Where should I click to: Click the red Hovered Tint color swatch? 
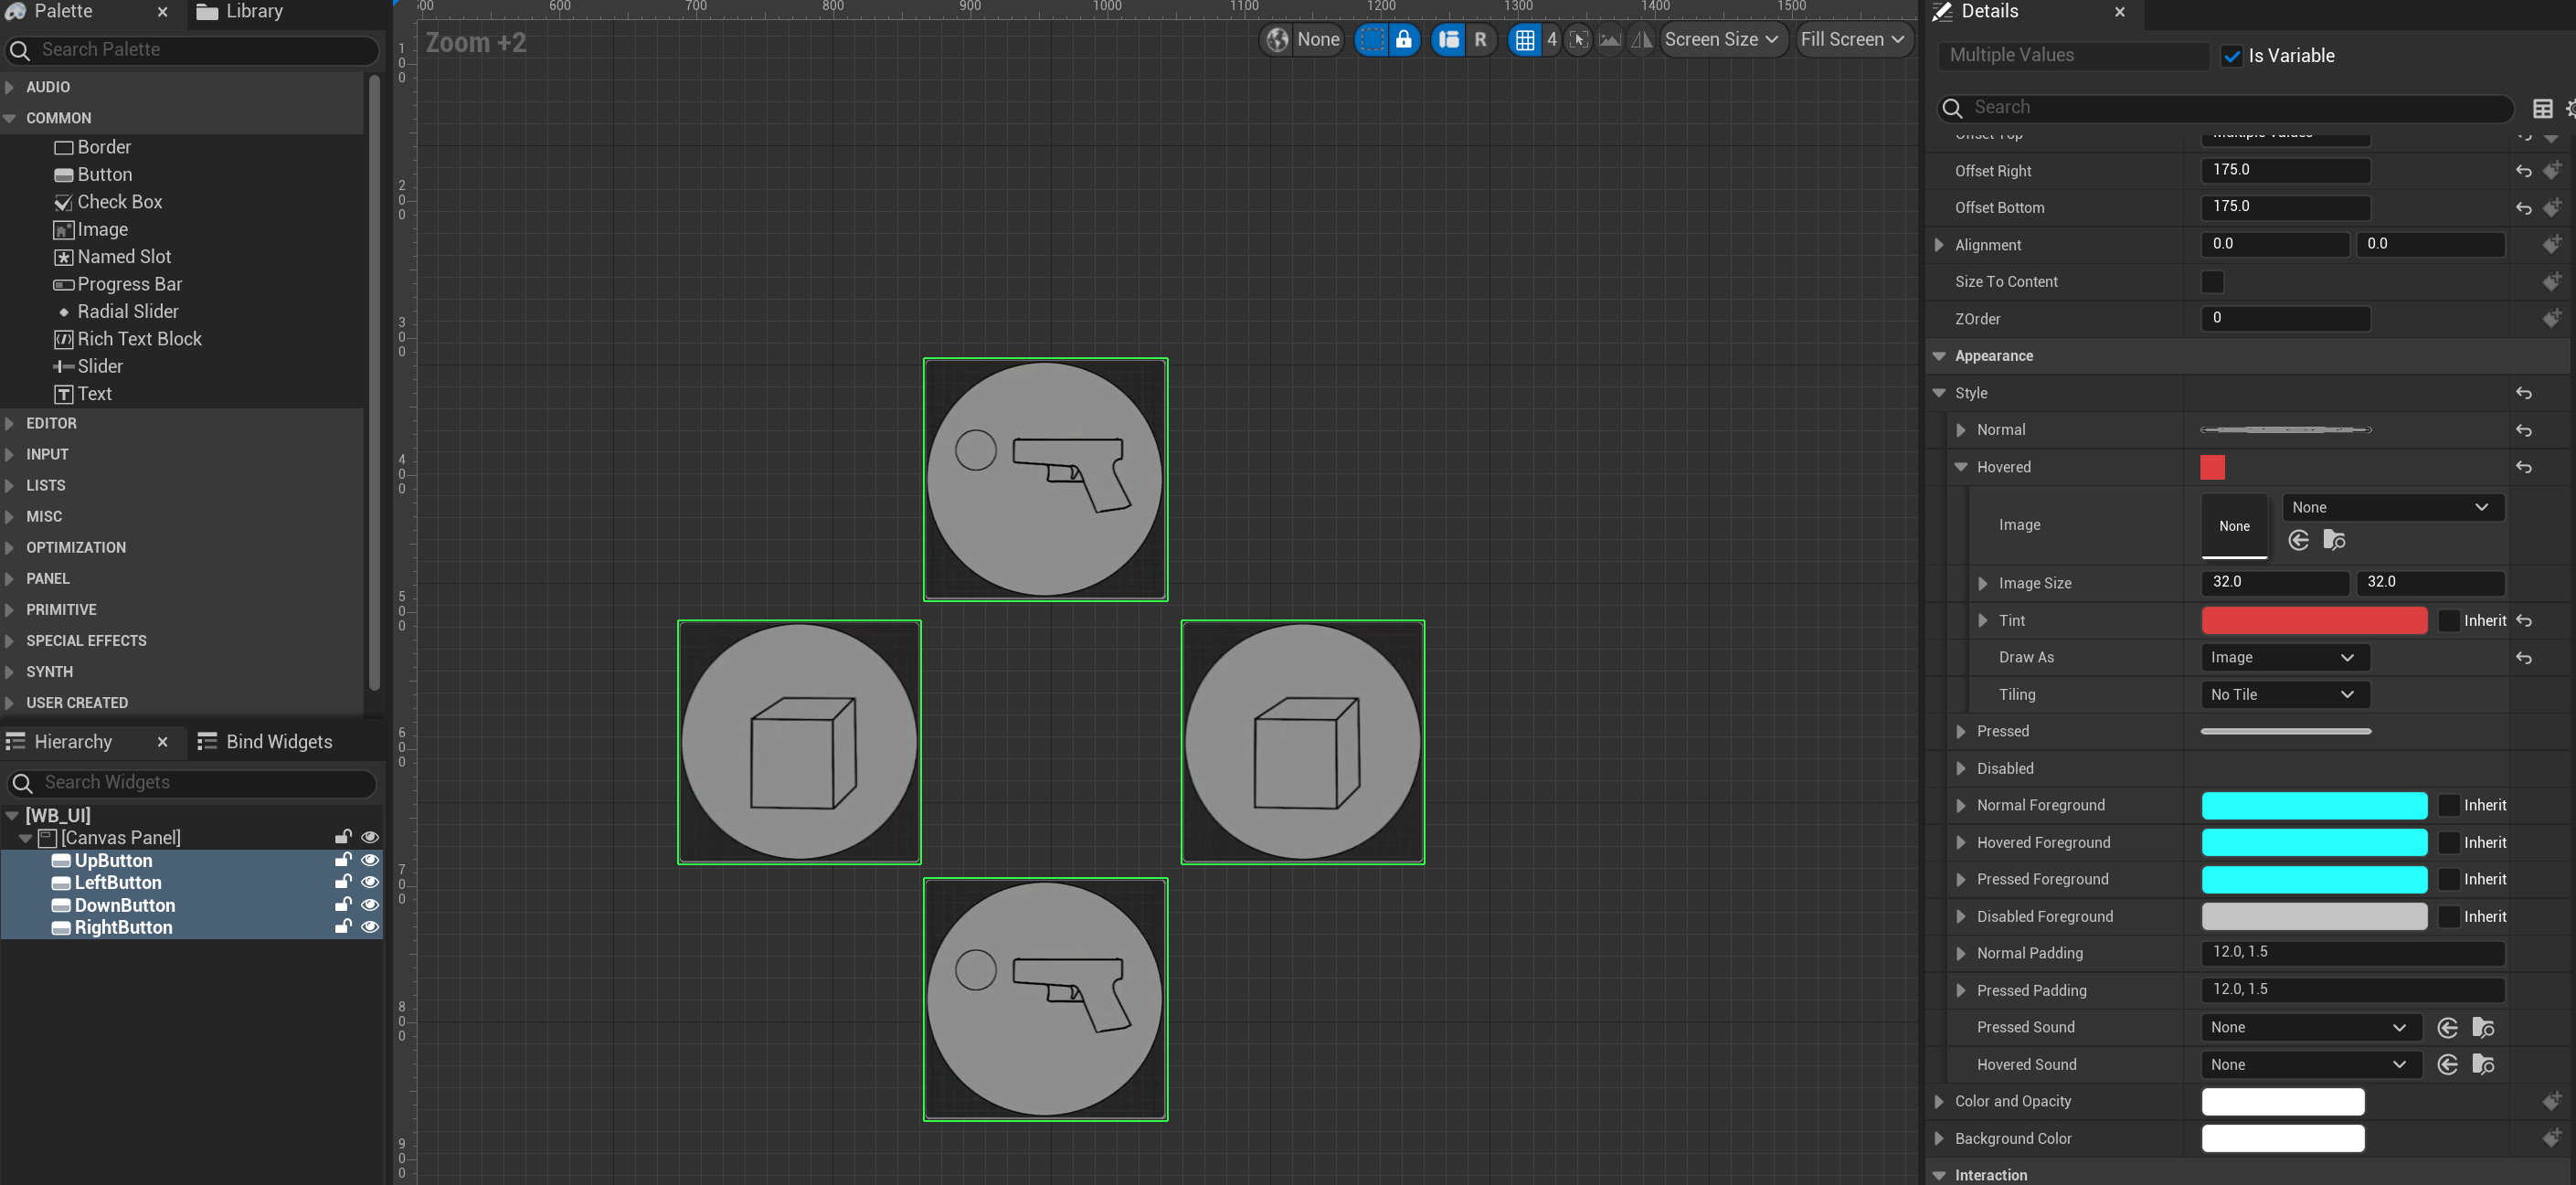(x=2313, y=620)
